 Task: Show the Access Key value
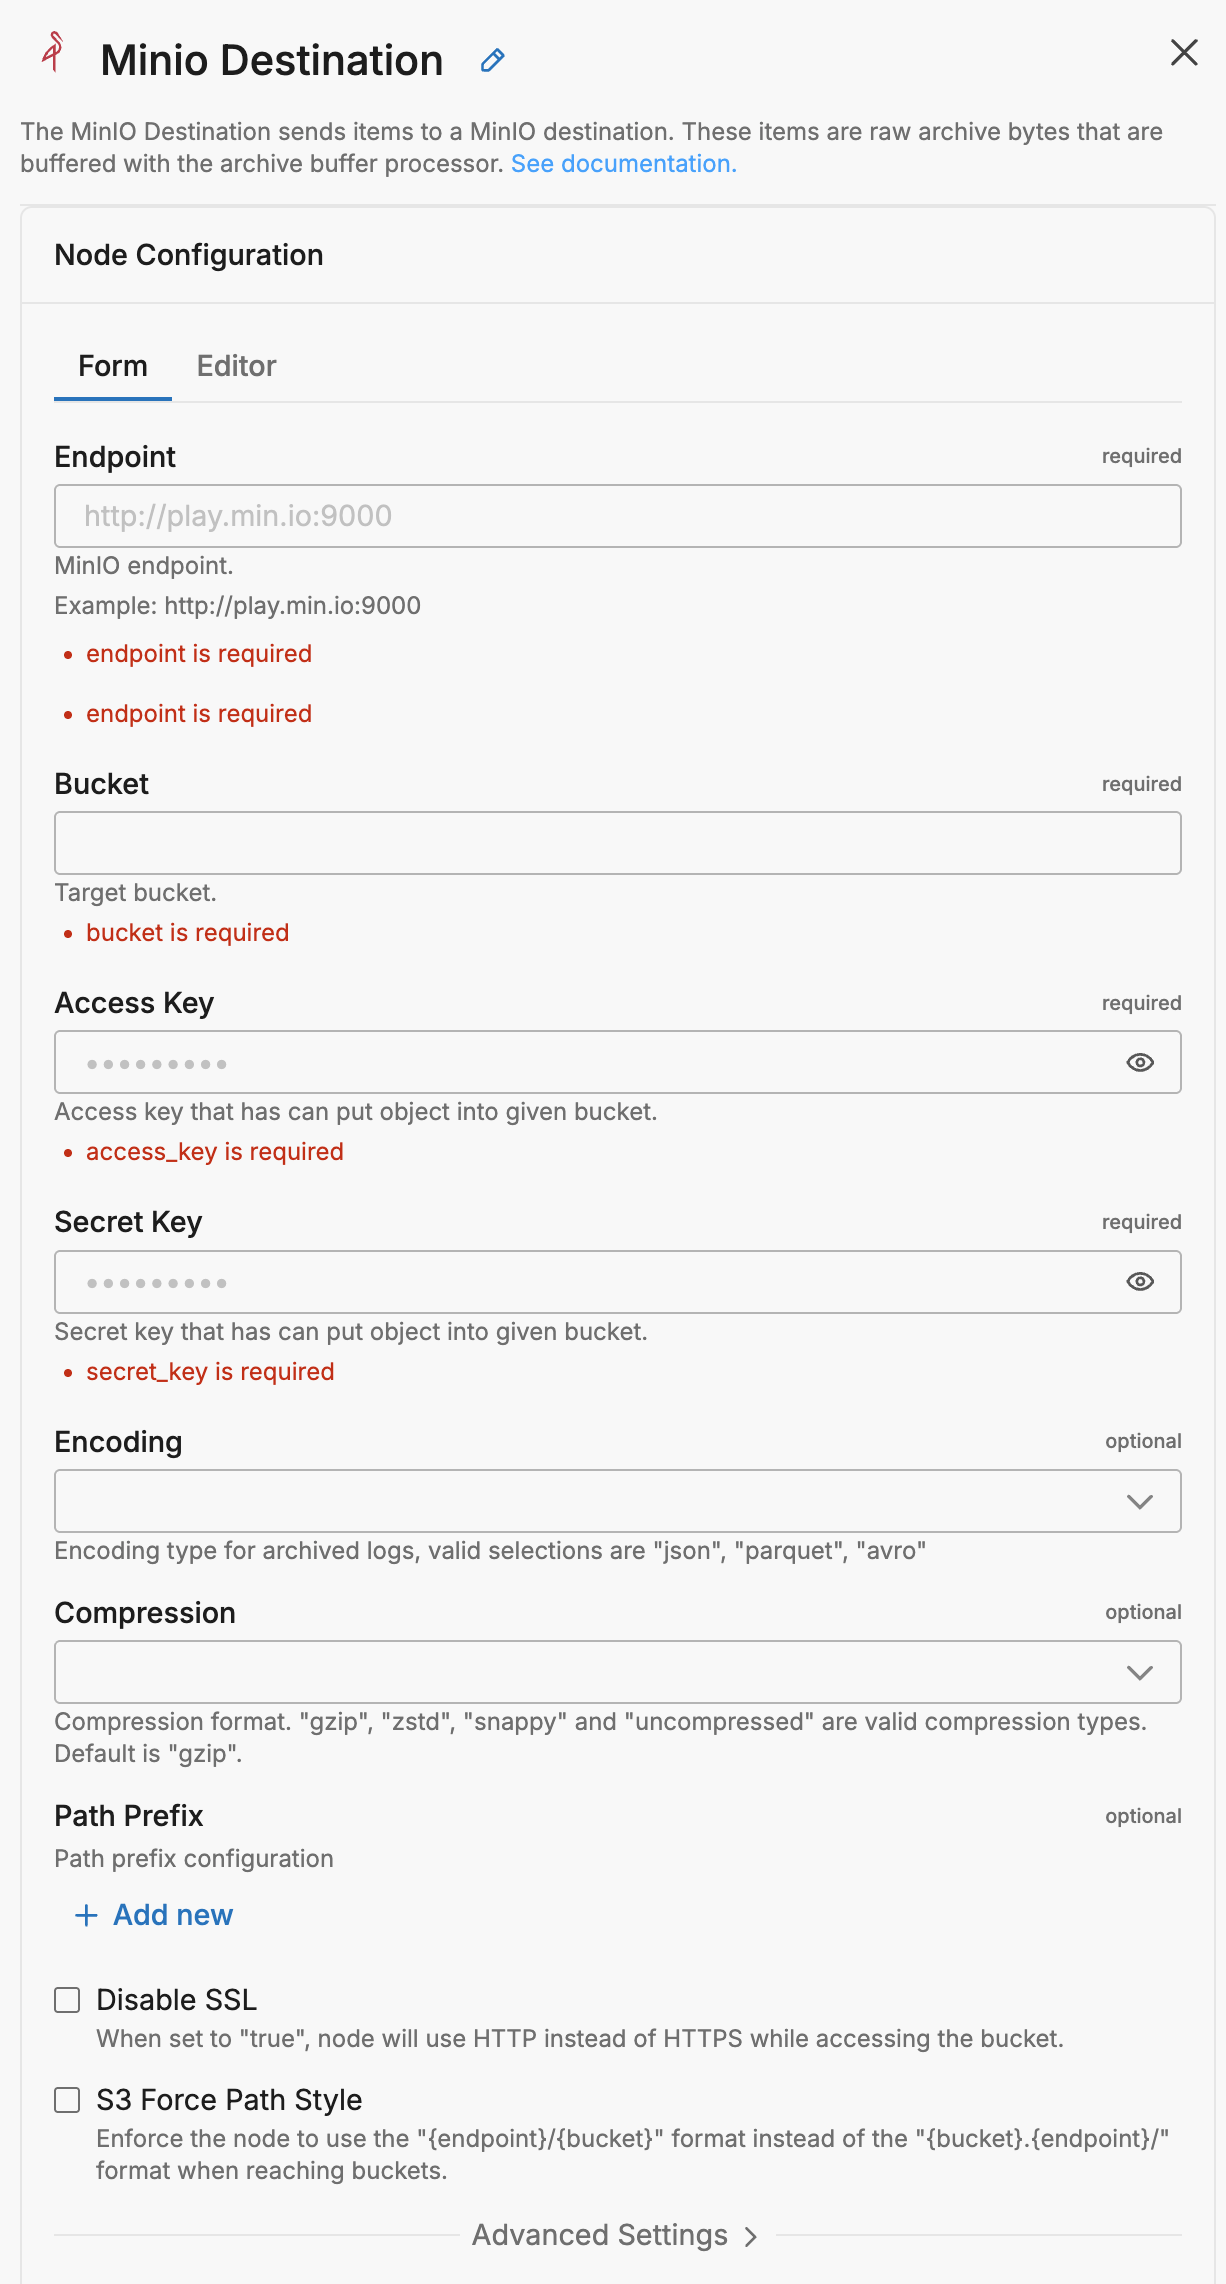1140,1063
